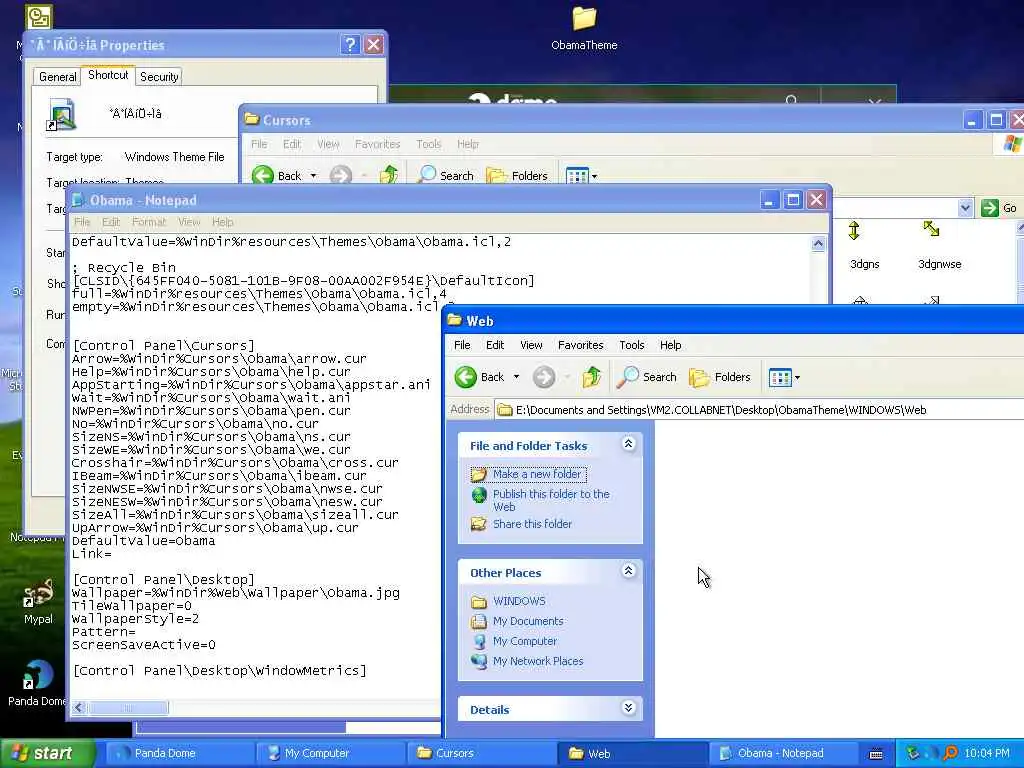The width and height of the screenshot is (1024, 768).
Task: Open Back history dropdown in Web window
Action: (x=516, y=377)
